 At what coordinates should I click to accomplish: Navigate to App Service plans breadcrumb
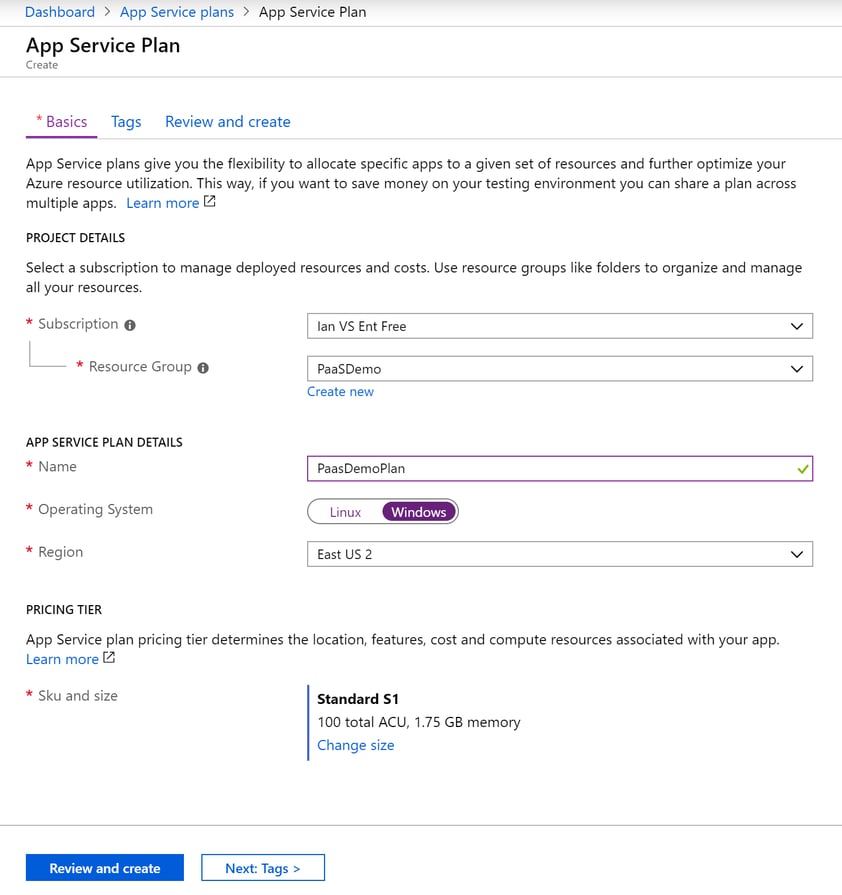coord(176,12)
